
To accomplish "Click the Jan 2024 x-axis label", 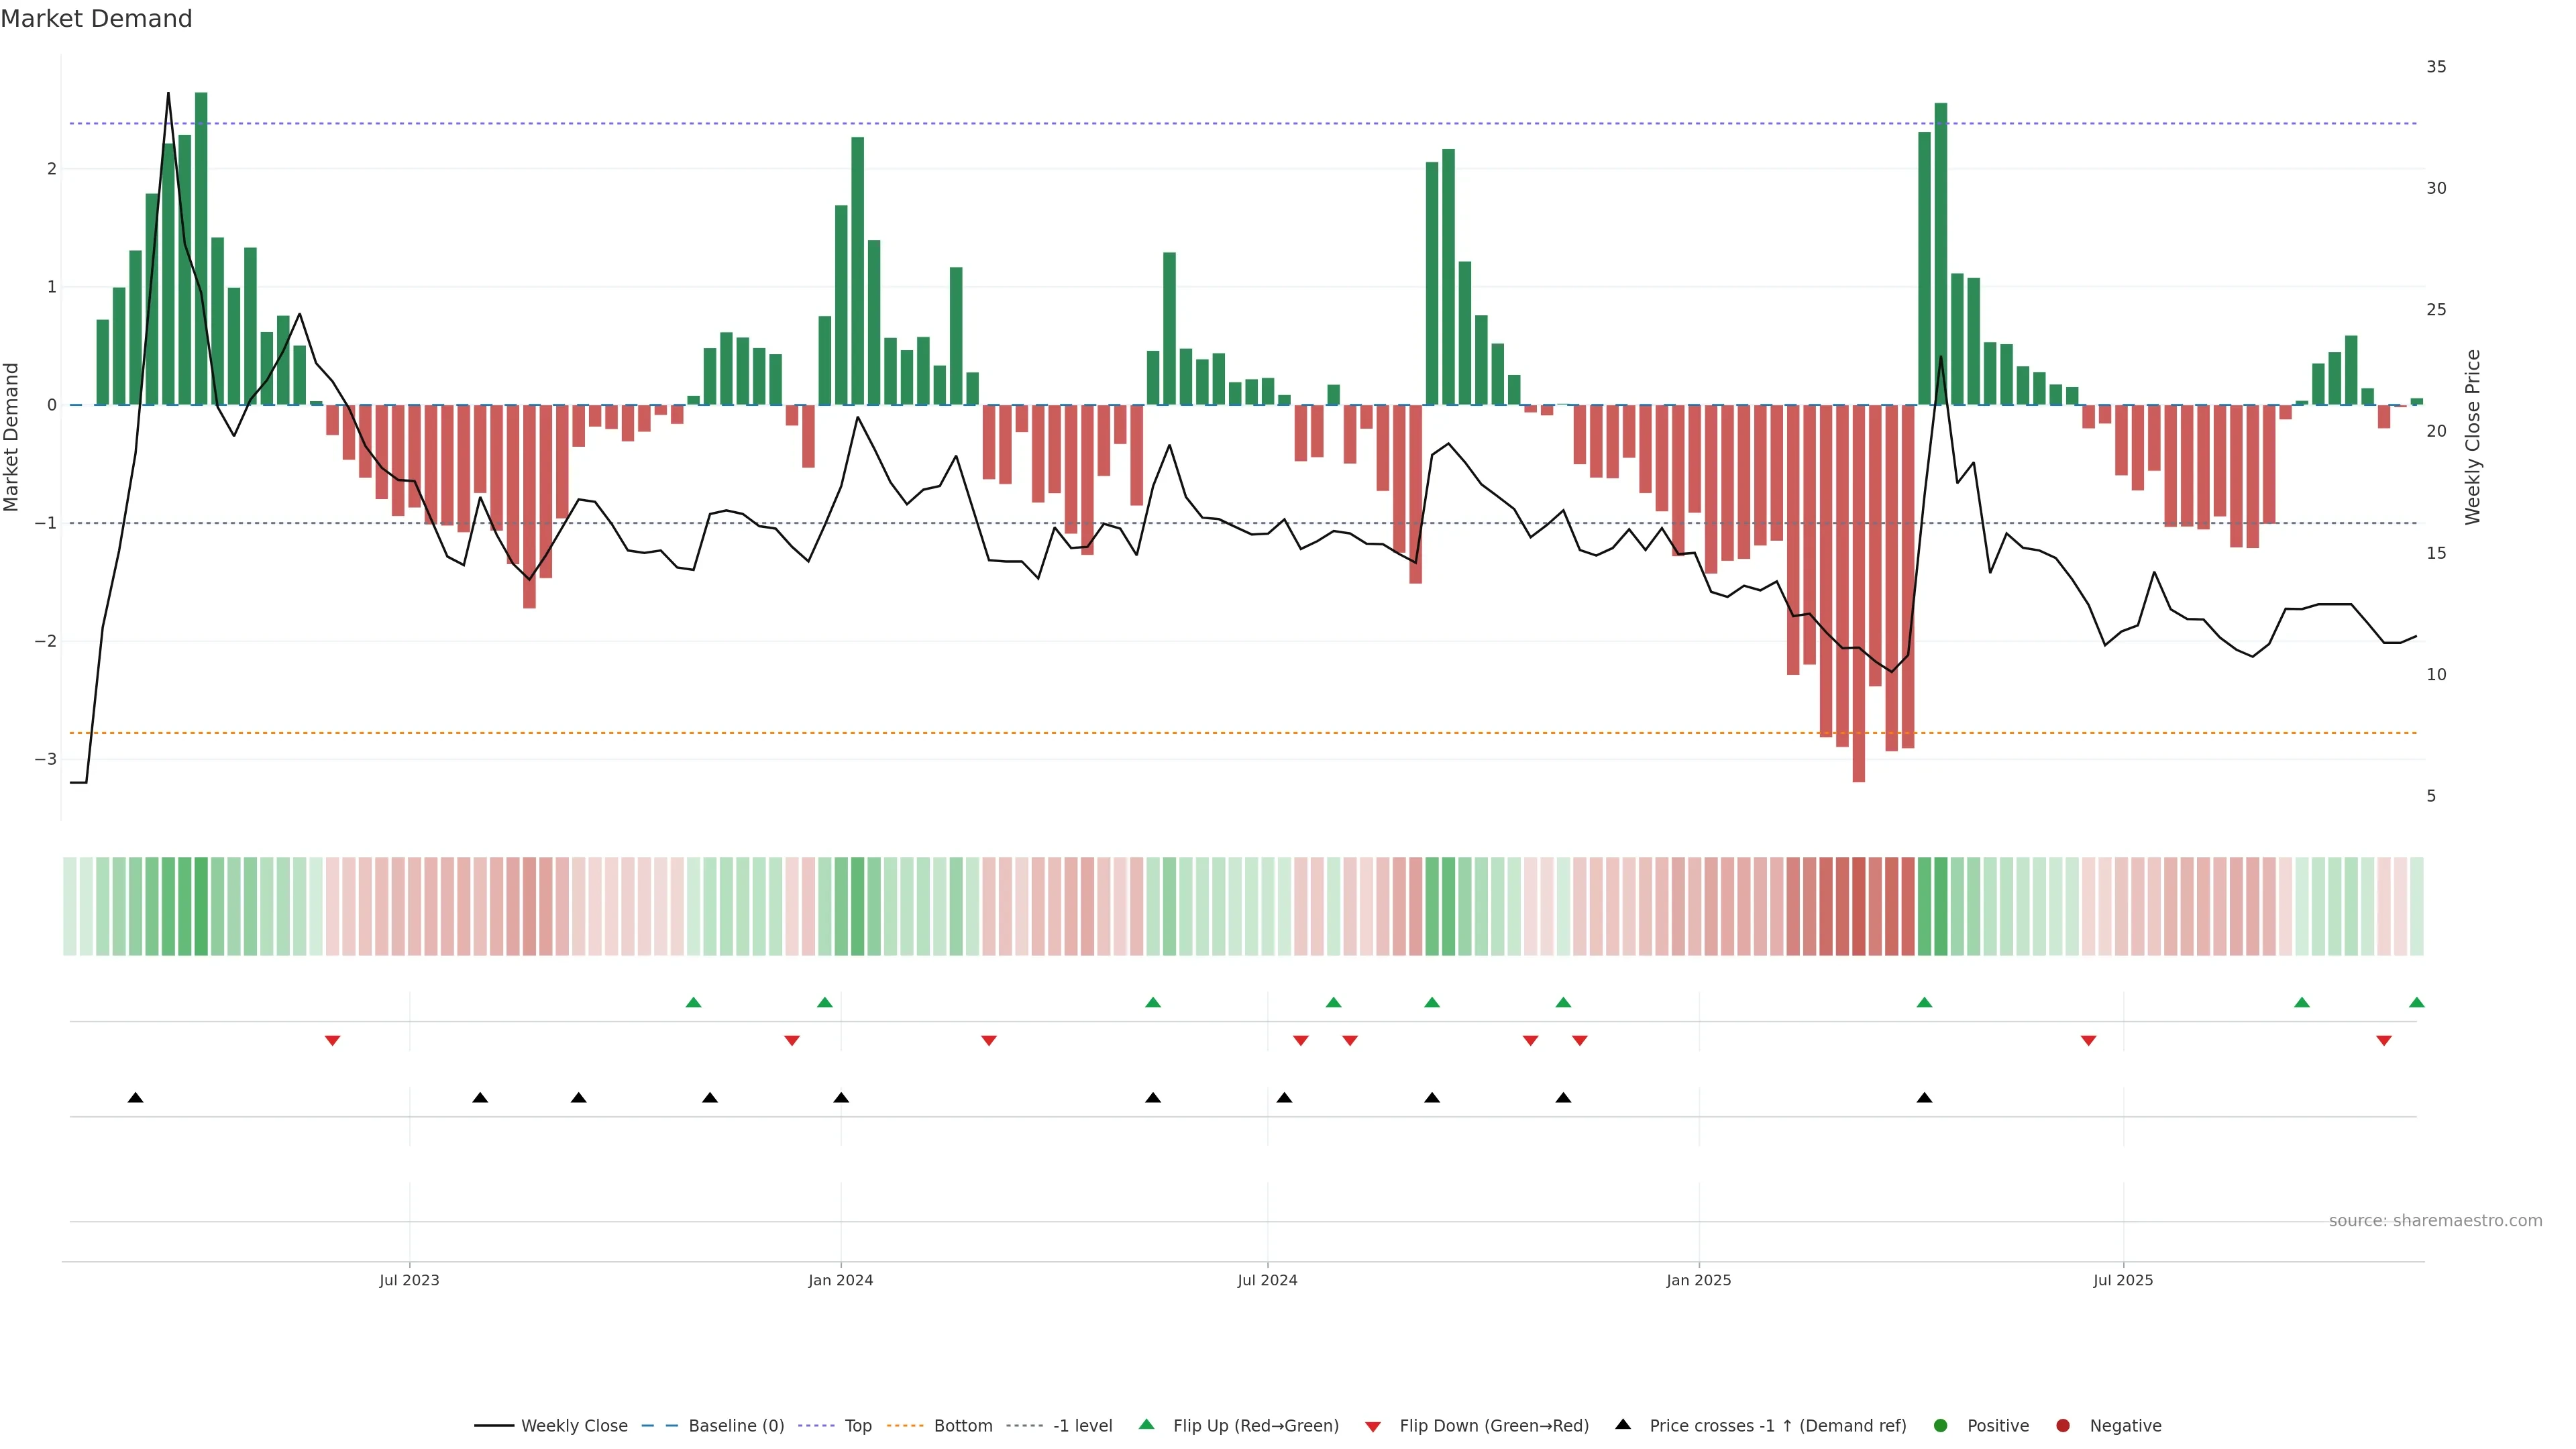I will [x=840, y=1280].
